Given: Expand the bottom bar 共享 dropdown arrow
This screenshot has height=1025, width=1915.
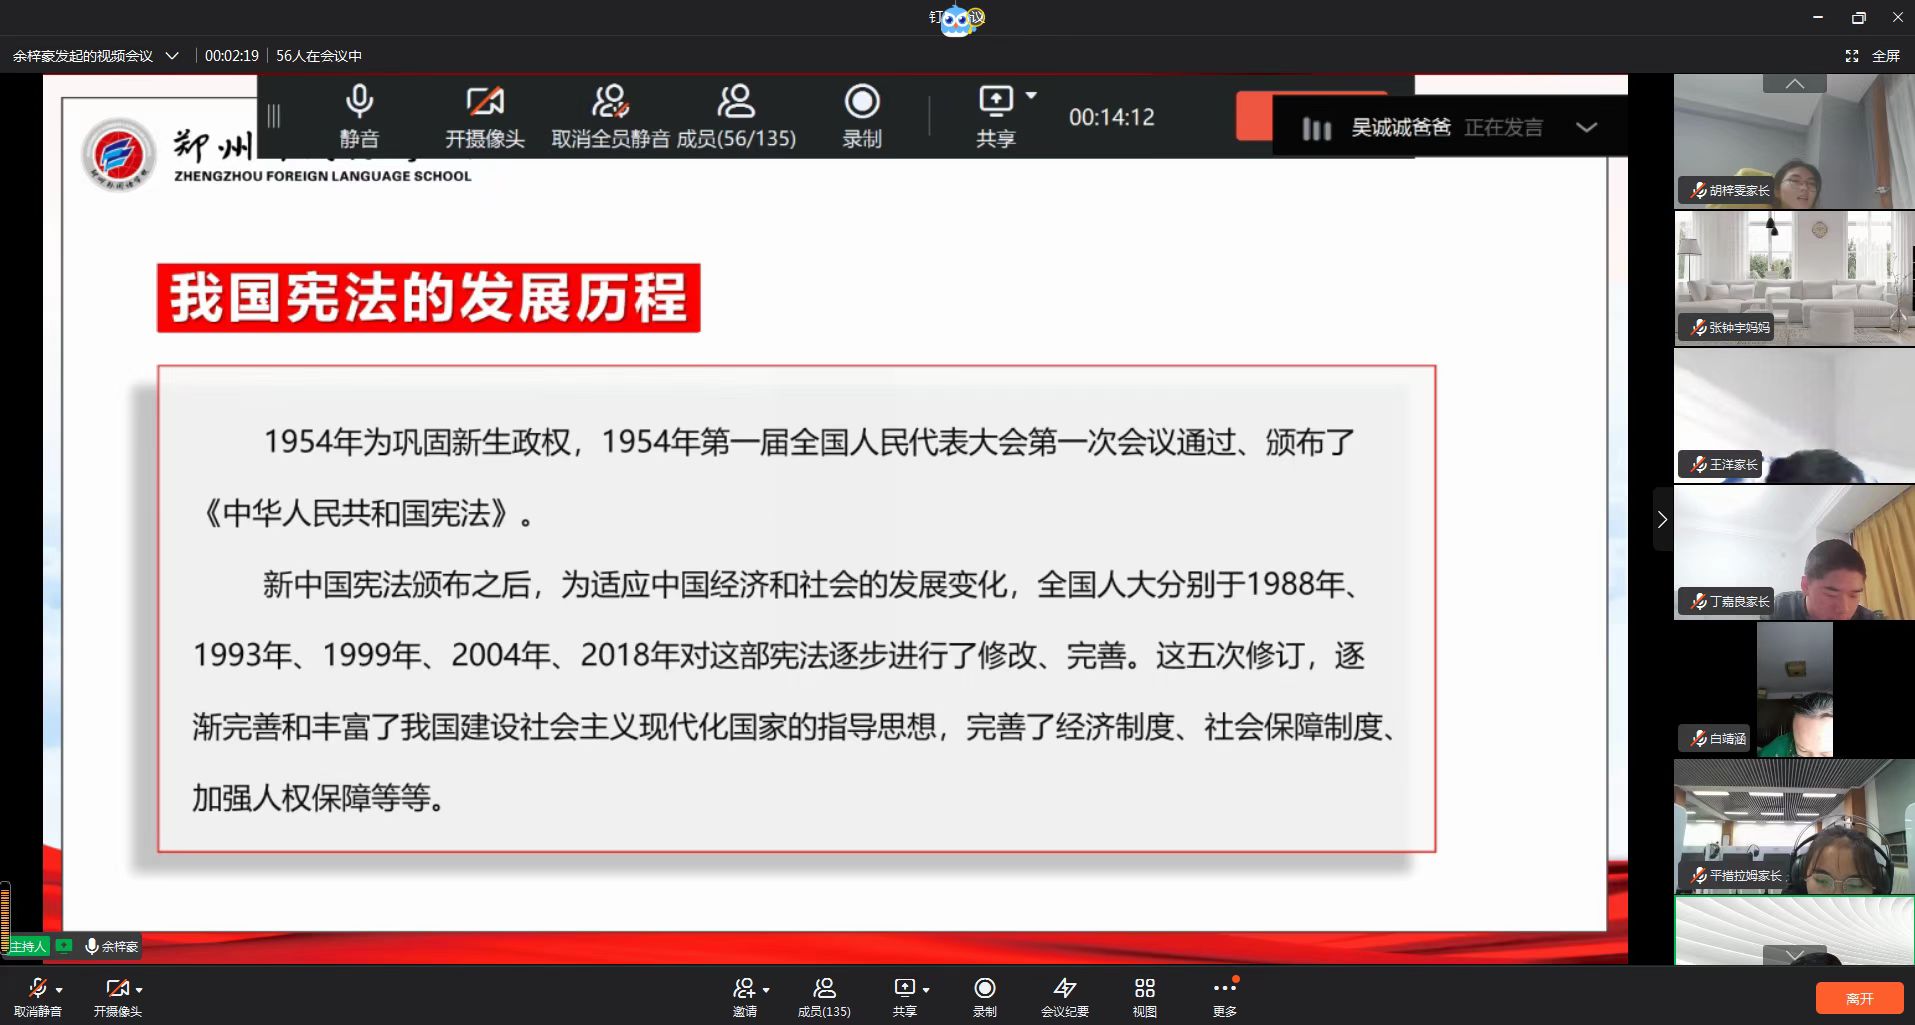Looking at the screenshot, I should [x=926, y=990].
